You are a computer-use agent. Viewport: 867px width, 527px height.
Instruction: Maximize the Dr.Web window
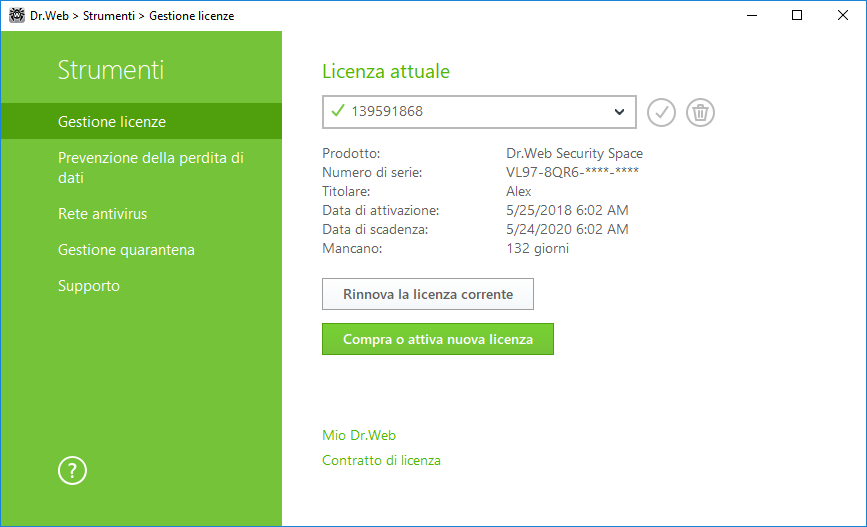tap(797, 15)
